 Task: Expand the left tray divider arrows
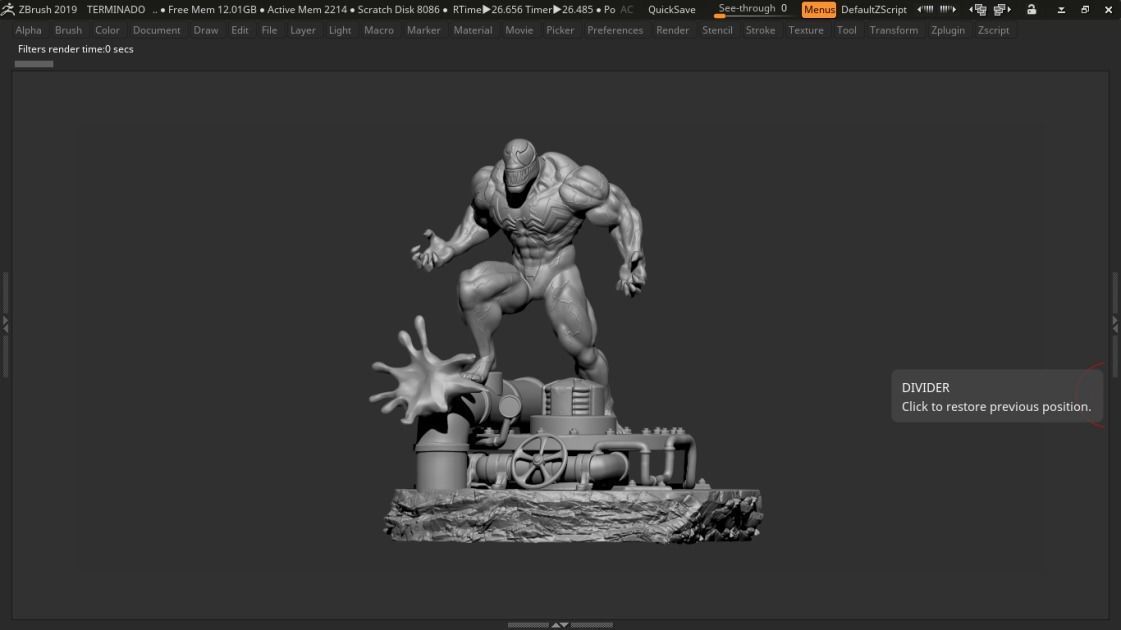[x=5, y=324]
